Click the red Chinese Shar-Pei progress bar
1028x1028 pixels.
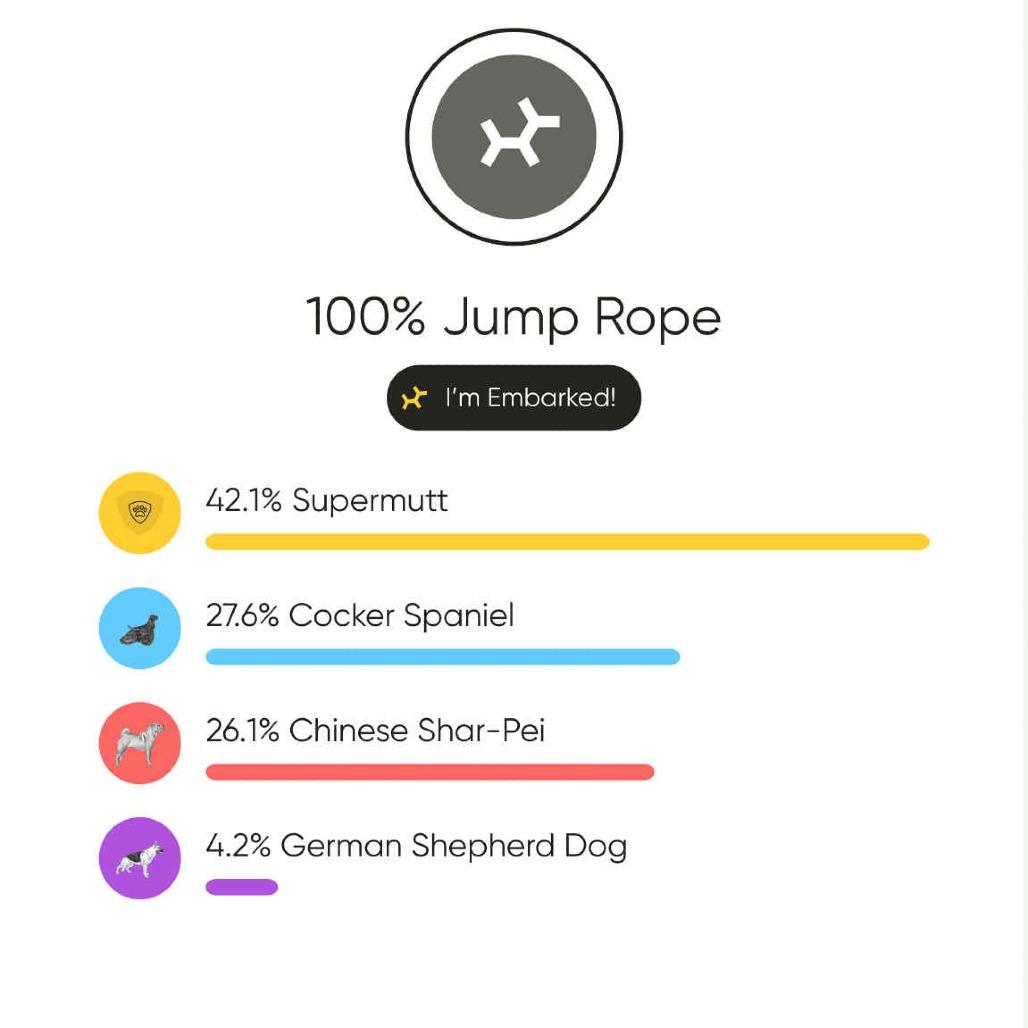pos(429,771)
